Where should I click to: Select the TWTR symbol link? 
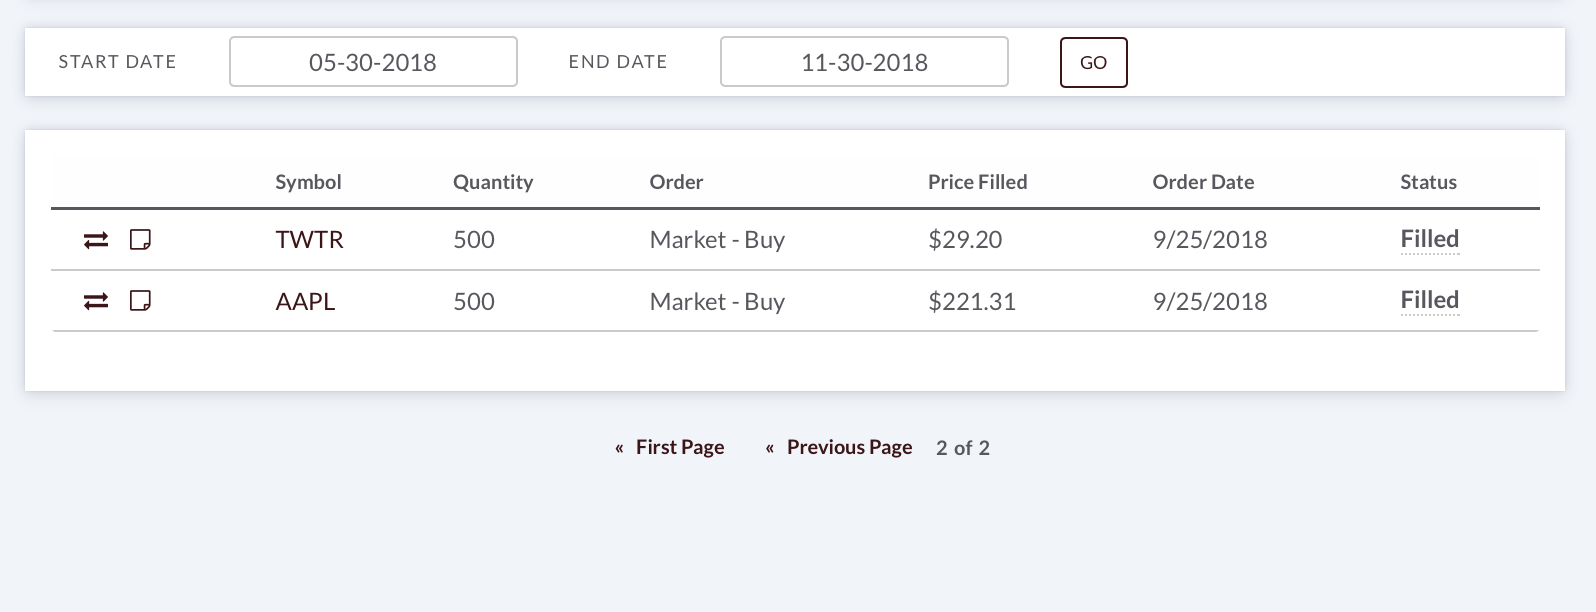tap(309, 240)
